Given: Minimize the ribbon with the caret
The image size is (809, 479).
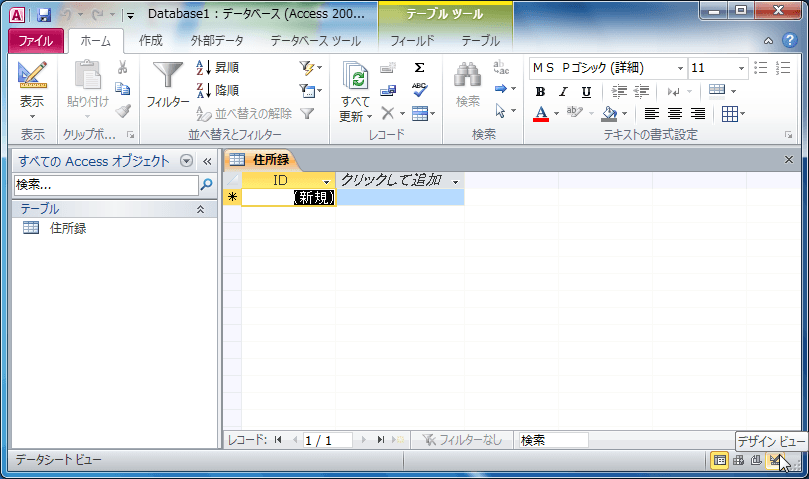Looking at the screenshot, I should 768,41.
